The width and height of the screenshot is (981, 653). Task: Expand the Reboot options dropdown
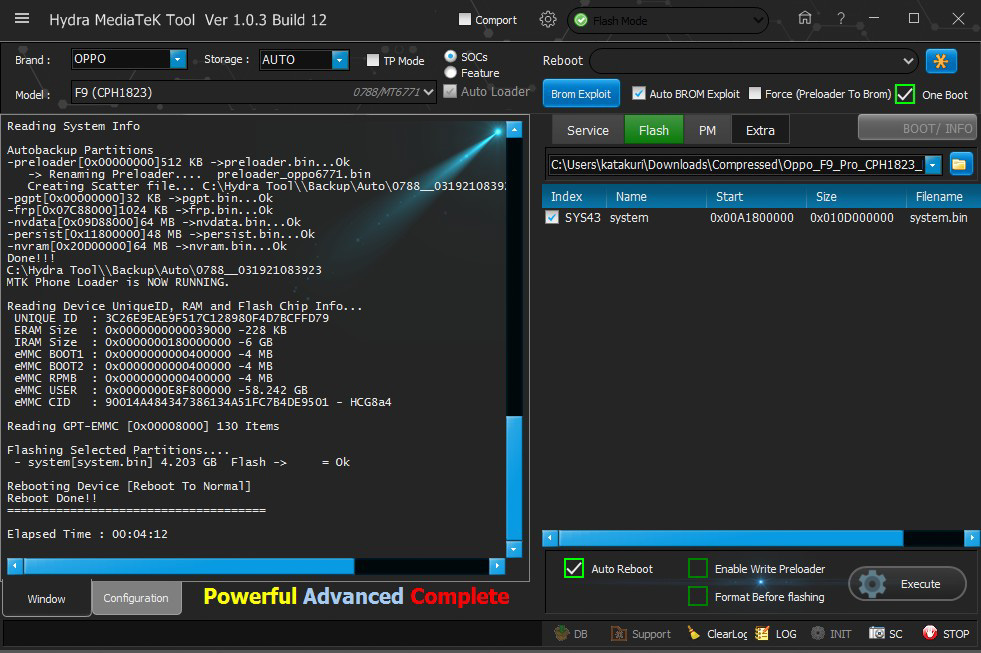click(x=908, y=61)
